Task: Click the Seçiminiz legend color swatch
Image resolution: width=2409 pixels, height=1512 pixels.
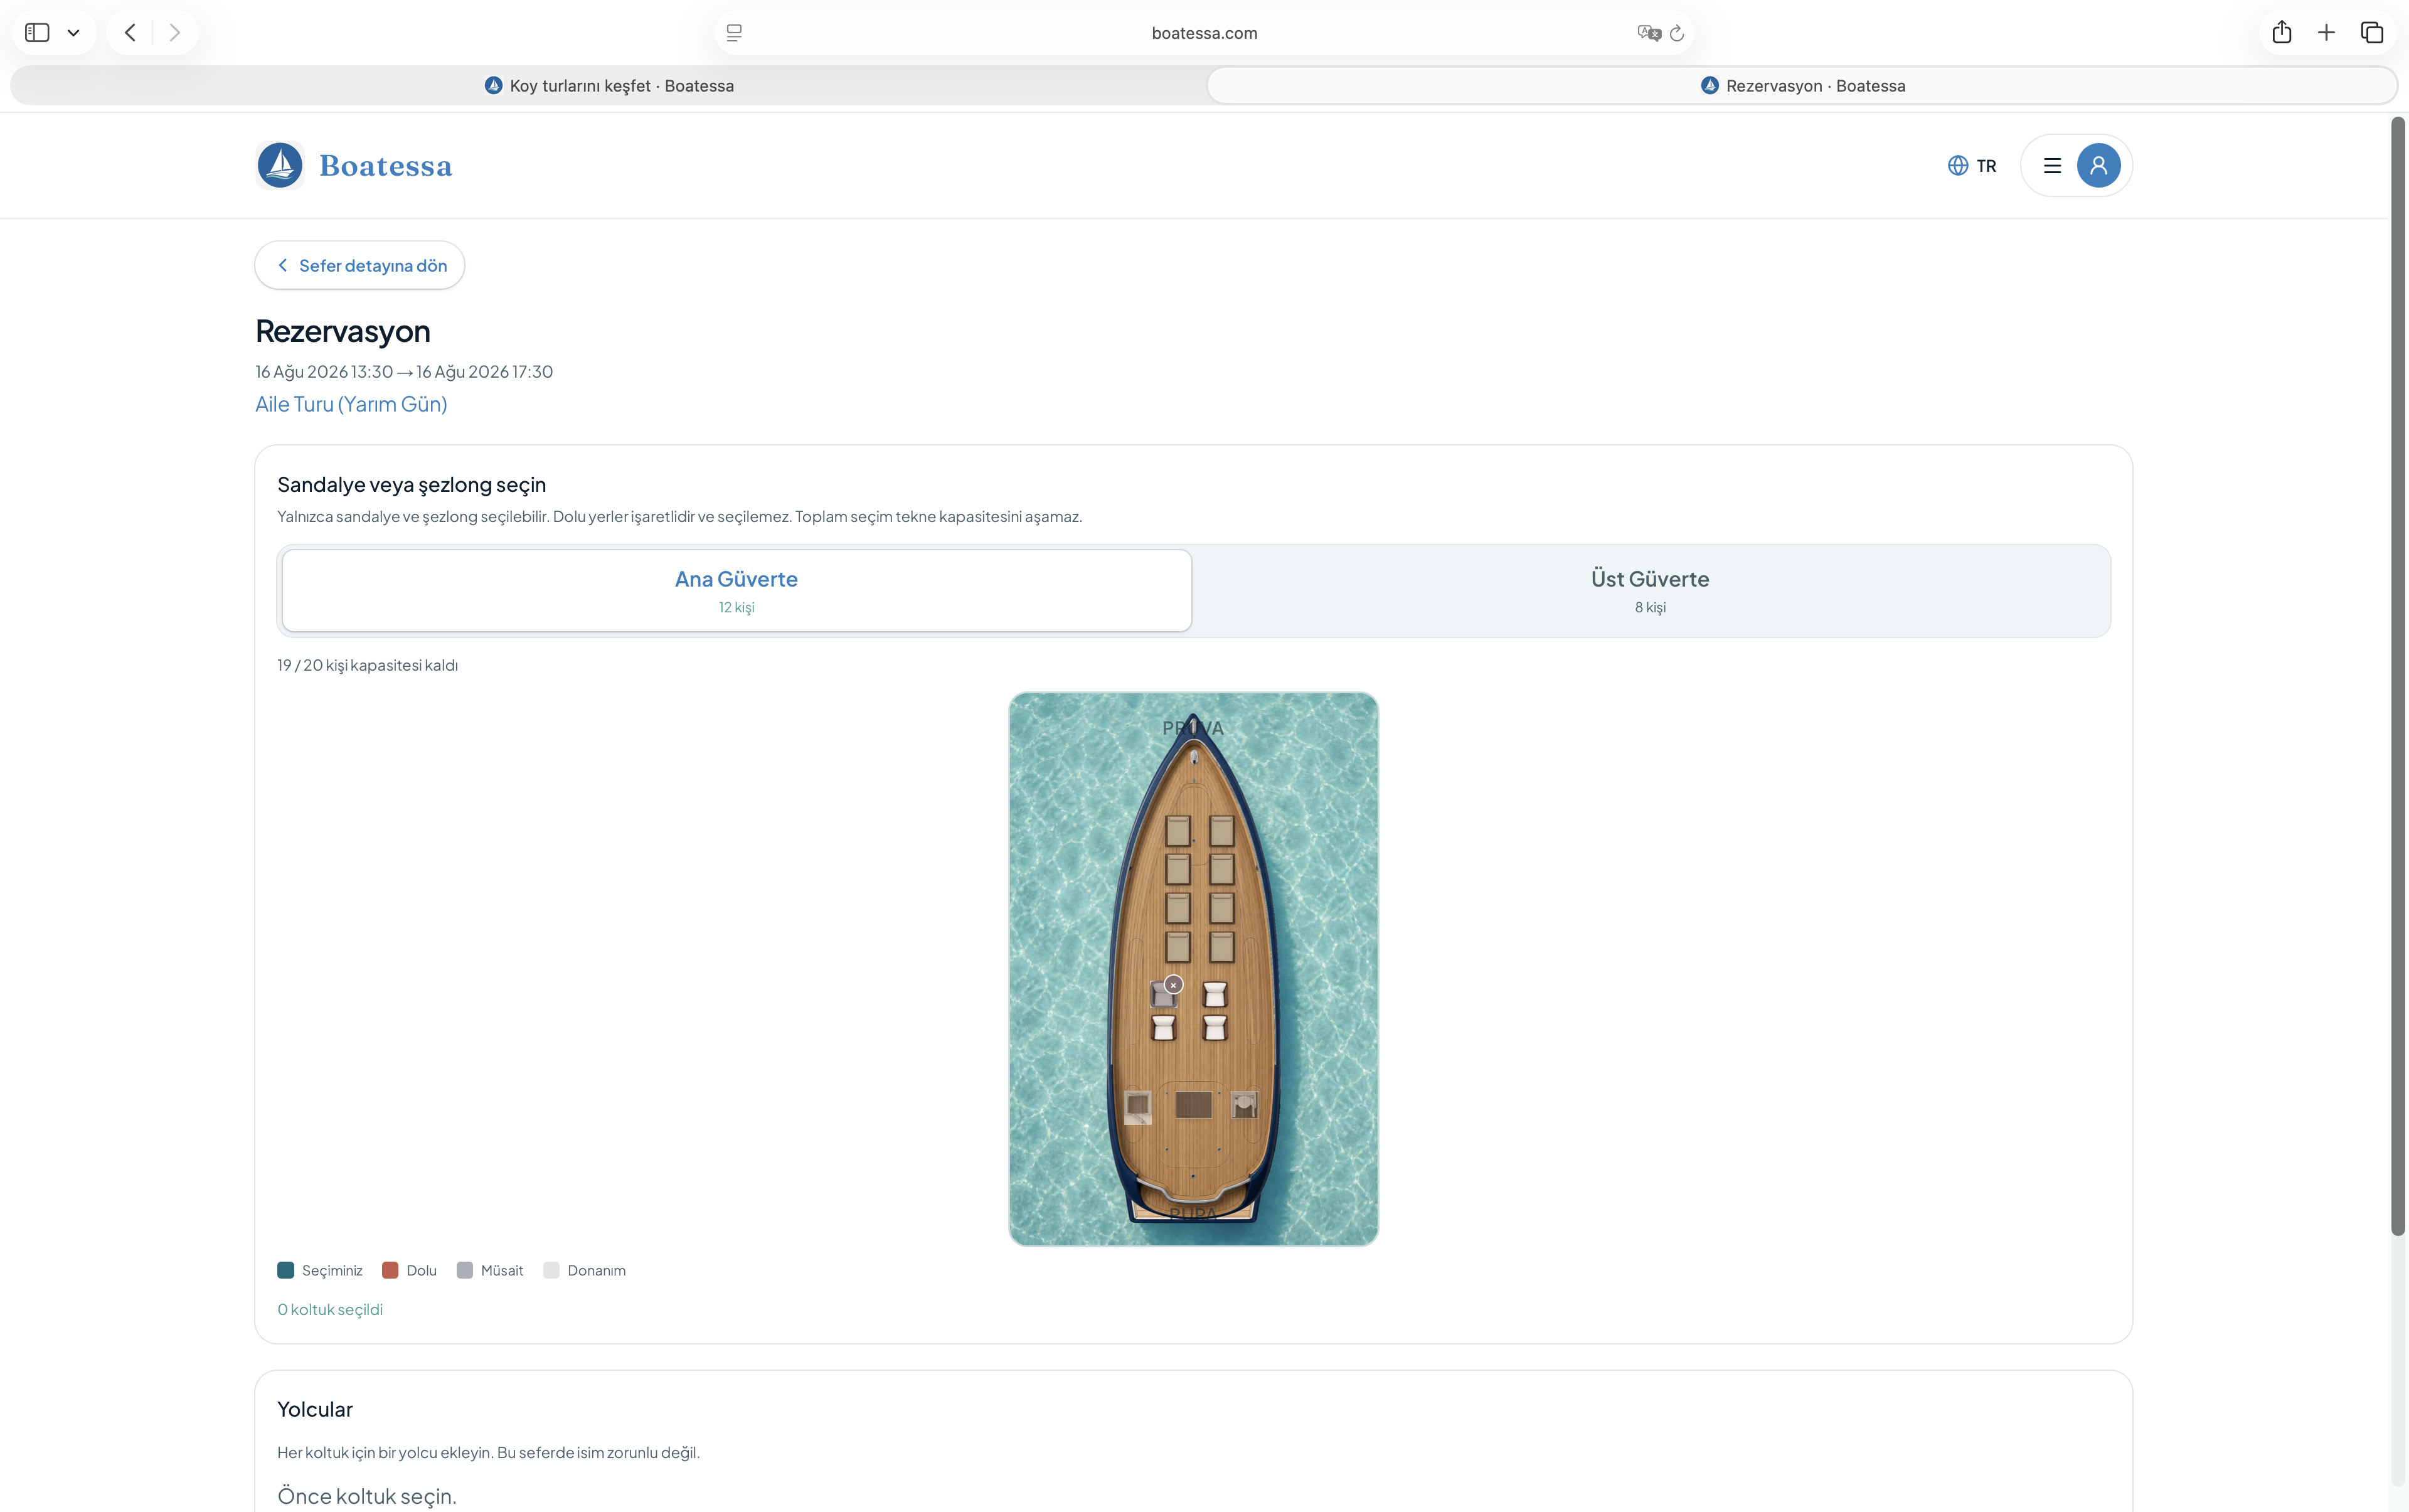Action: [x=286, y=1270]
